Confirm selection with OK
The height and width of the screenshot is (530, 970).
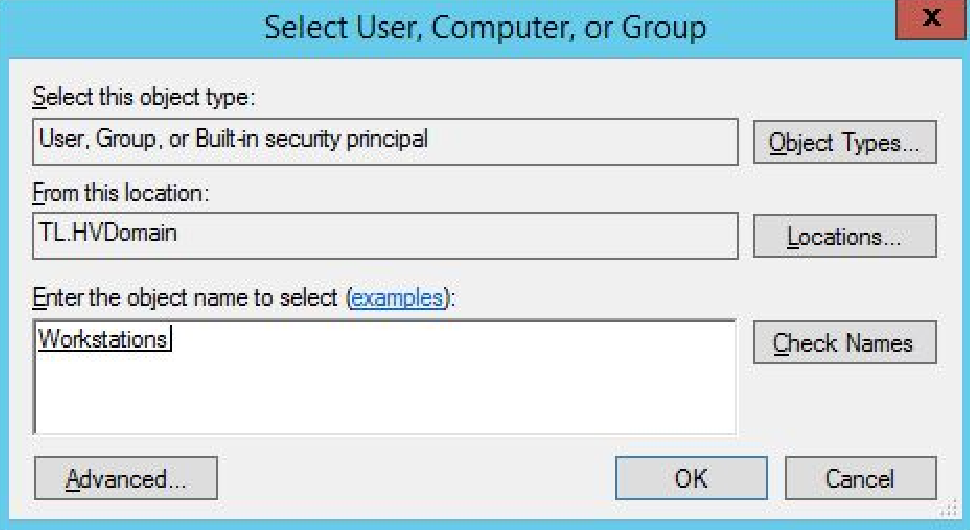[690, 479]
